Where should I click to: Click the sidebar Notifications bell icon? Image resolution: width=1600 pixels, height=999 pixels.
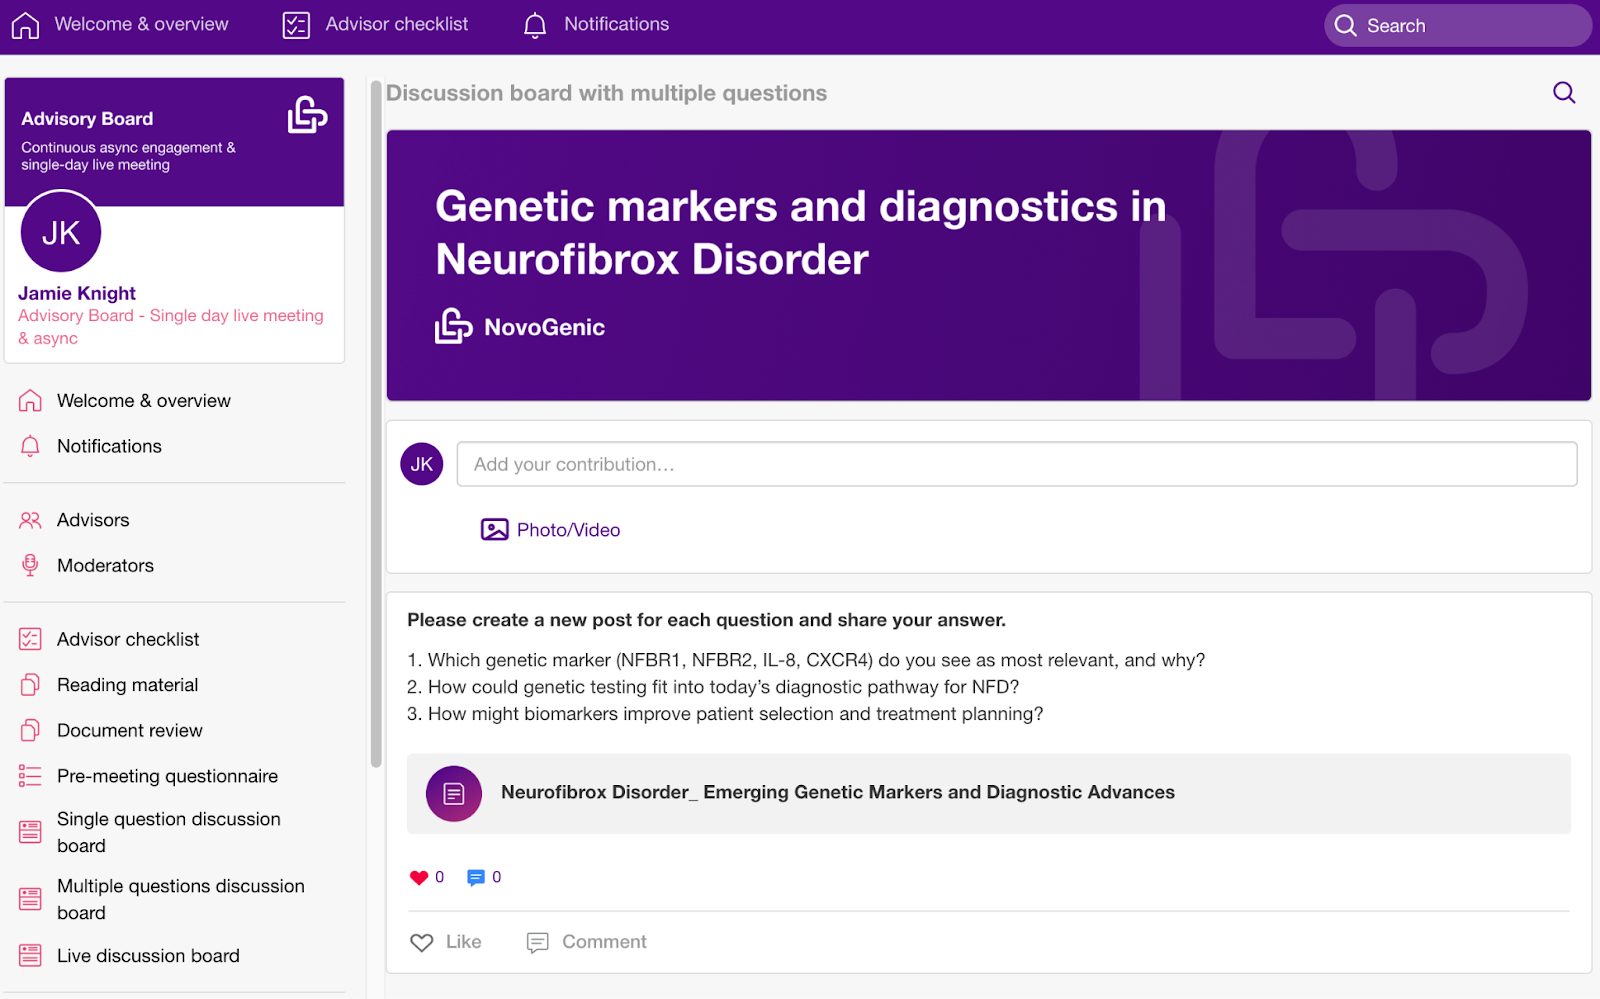click(x=30, y=446)
